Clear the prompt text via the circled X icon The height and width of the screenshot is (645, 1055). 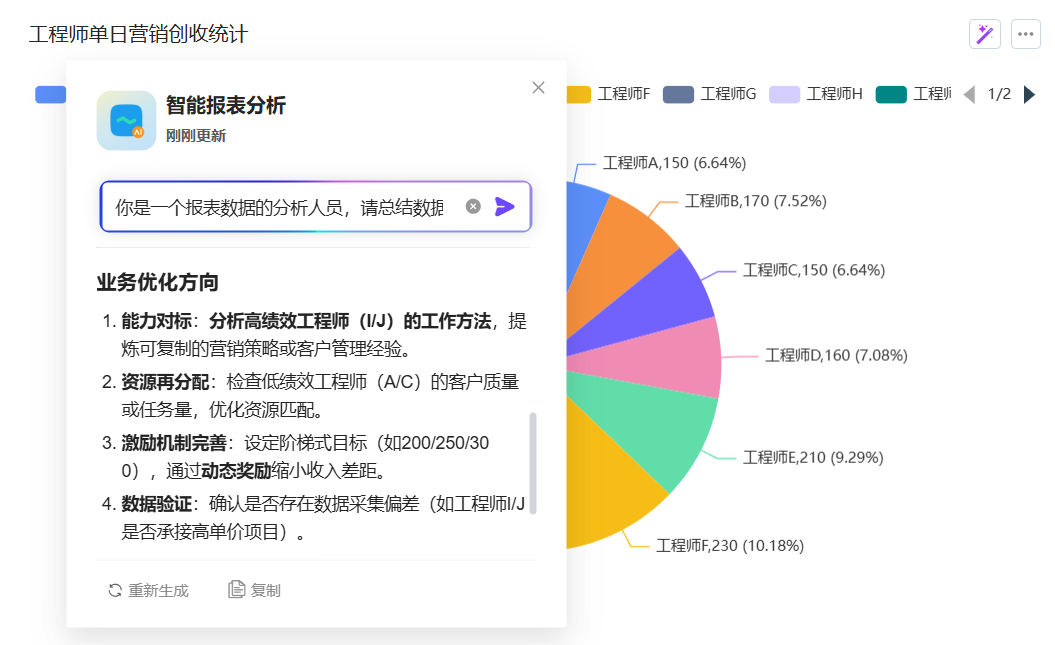click(472, 206)
